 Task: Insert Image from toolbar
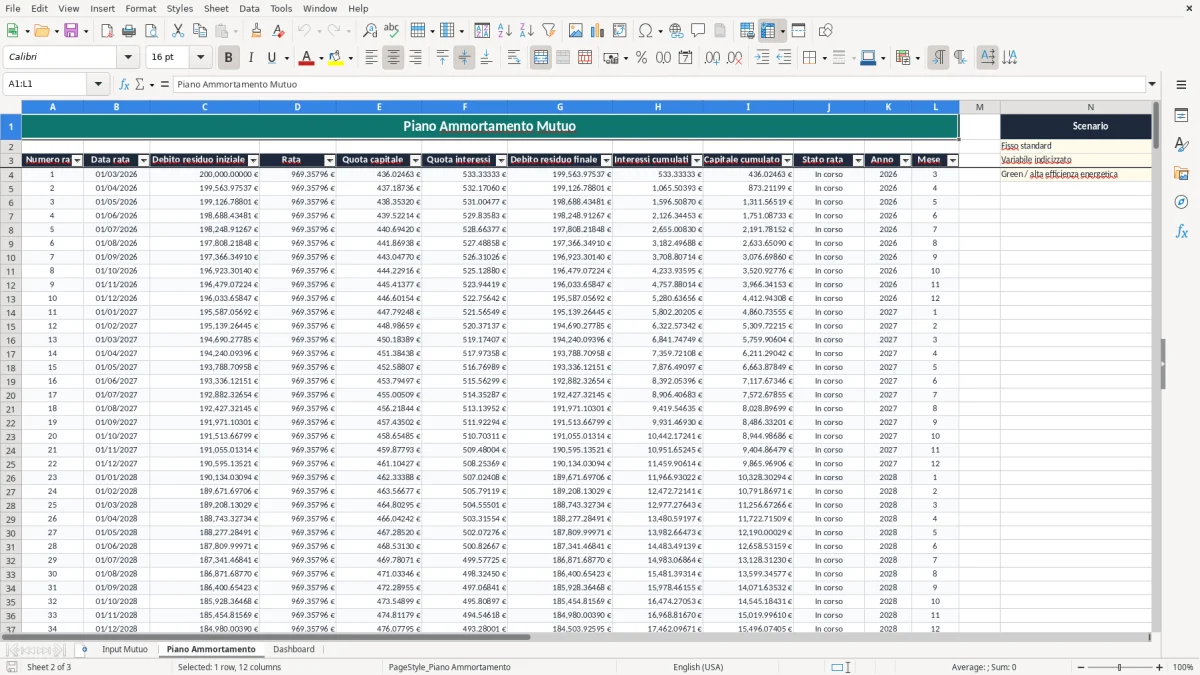tap(576, 31)
